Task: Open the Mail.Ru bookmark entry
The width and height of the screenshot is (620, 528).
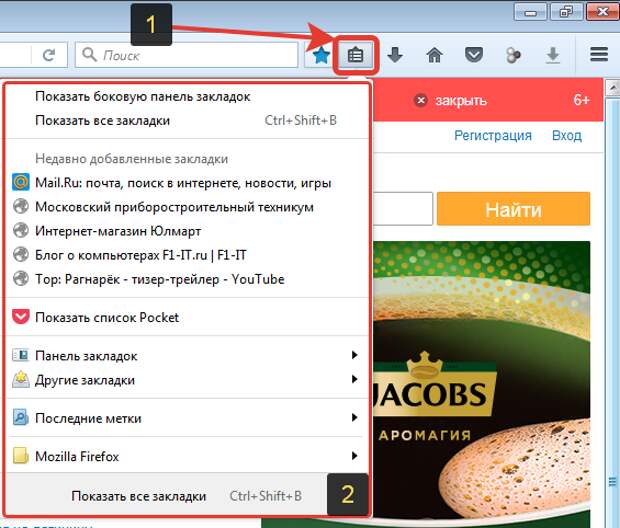Action: point(182,183)
